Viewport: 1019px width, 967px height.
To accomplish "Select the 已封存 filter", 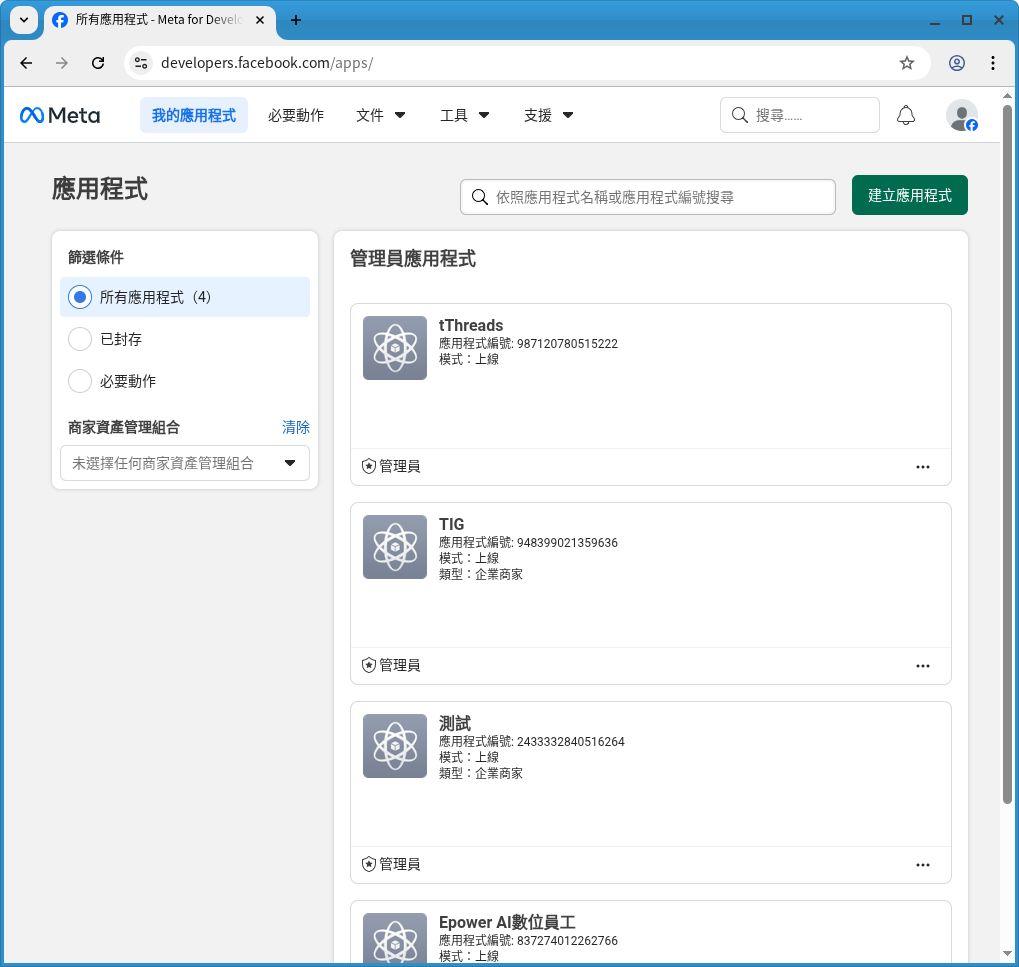I will tap(80, 339).
